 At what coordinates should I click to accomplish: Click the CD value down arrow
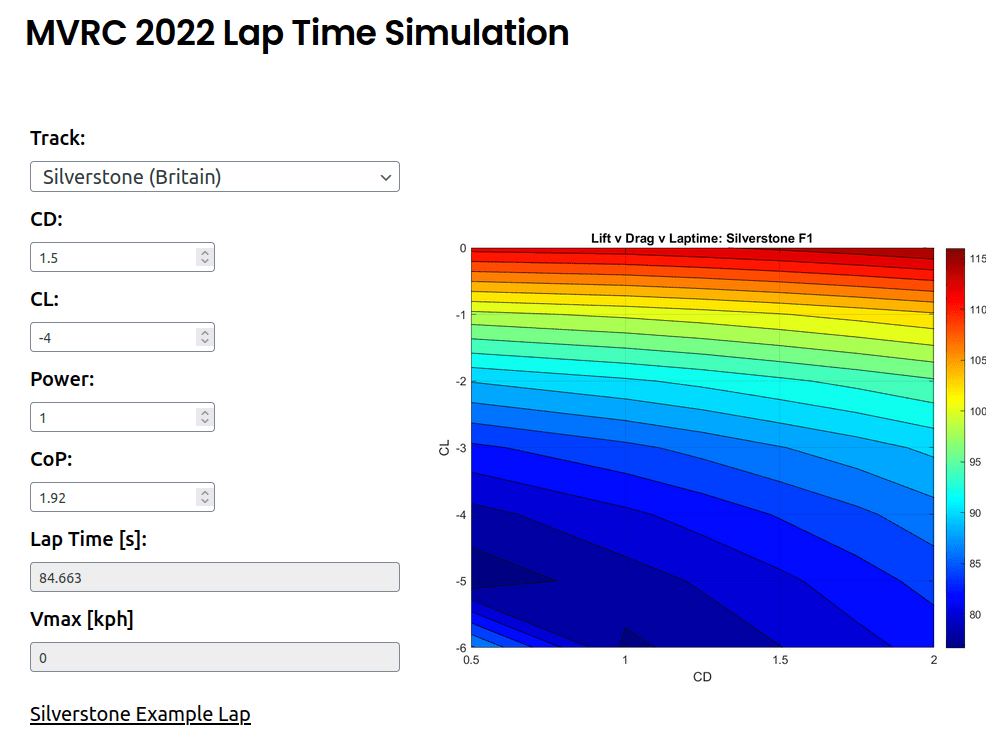tap(204, 263)
